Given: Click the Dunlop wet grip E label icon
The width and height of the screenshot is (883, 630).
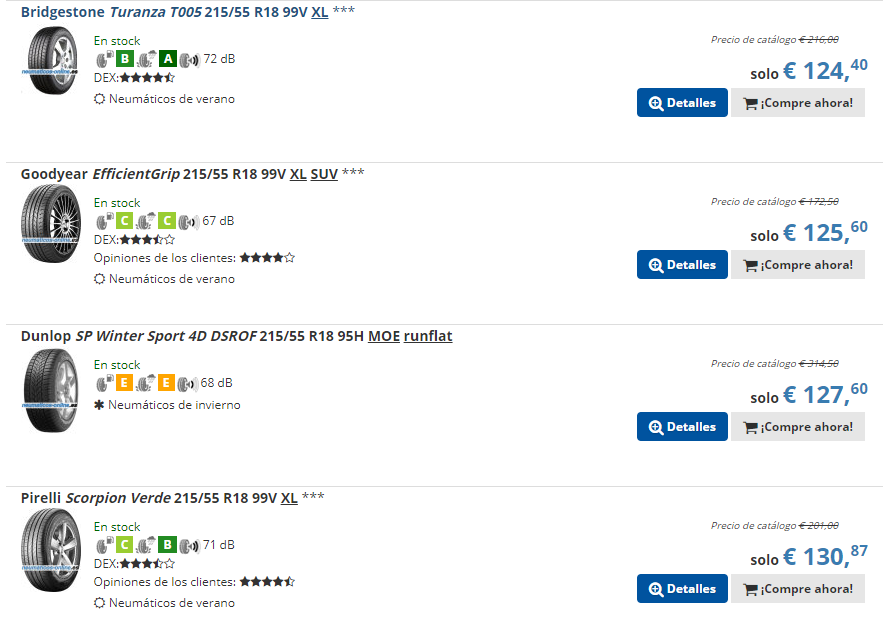Looking at the screenshot, I should click(x=166, y=383).
